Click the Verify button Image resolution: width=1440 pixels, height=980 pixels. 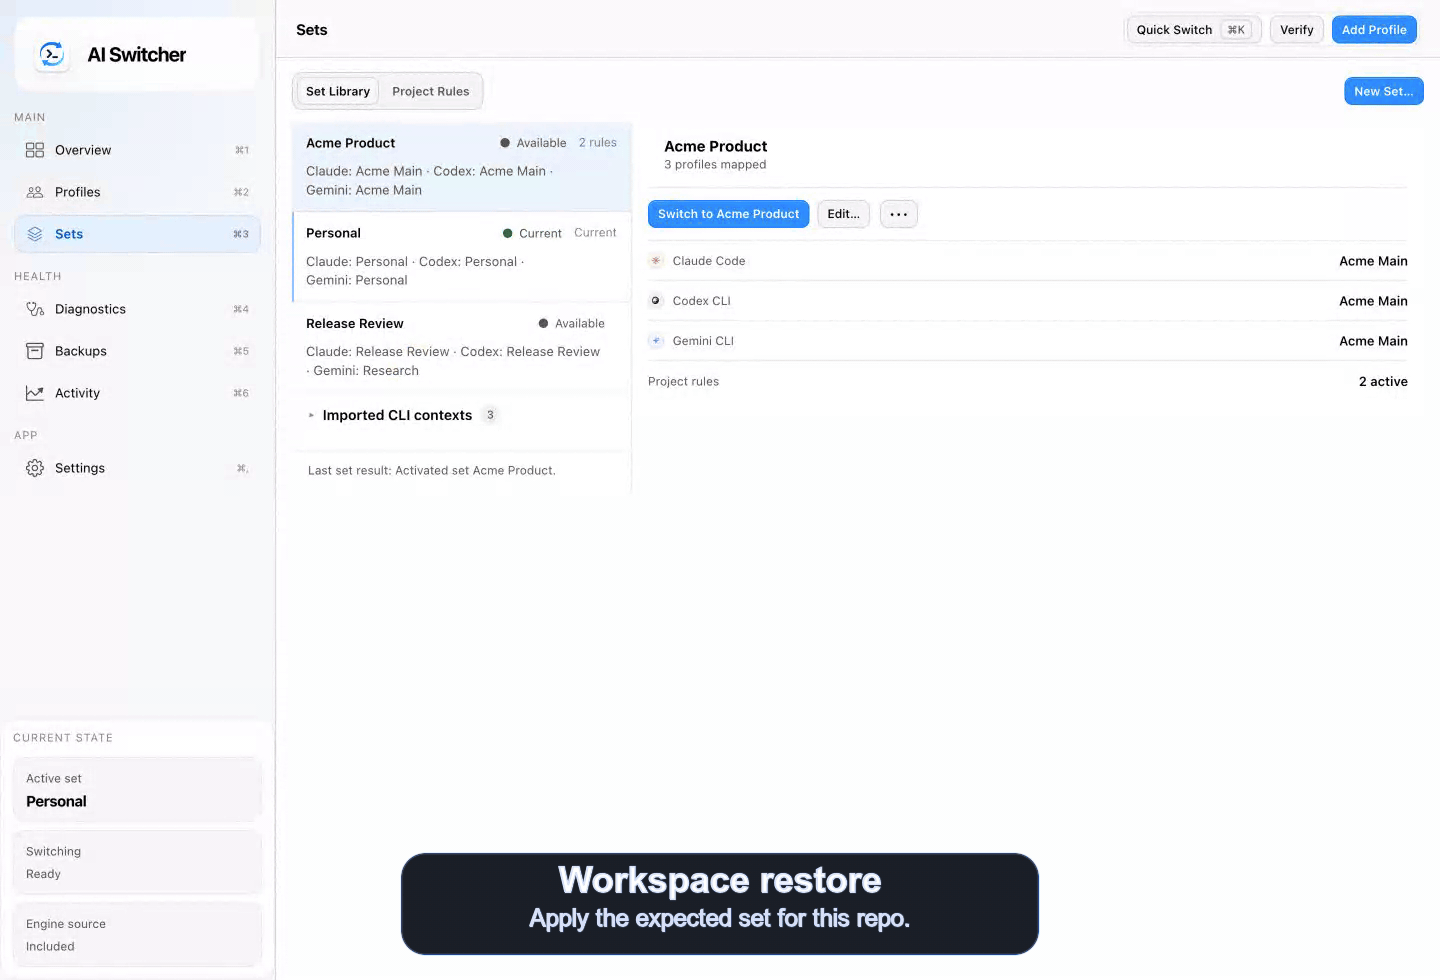pos(1297,30)
